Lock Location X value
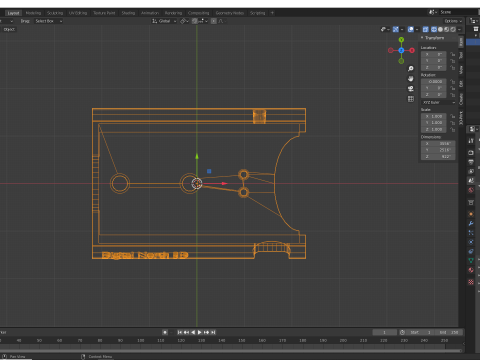The image size is (480, 360). pos(452,54)
